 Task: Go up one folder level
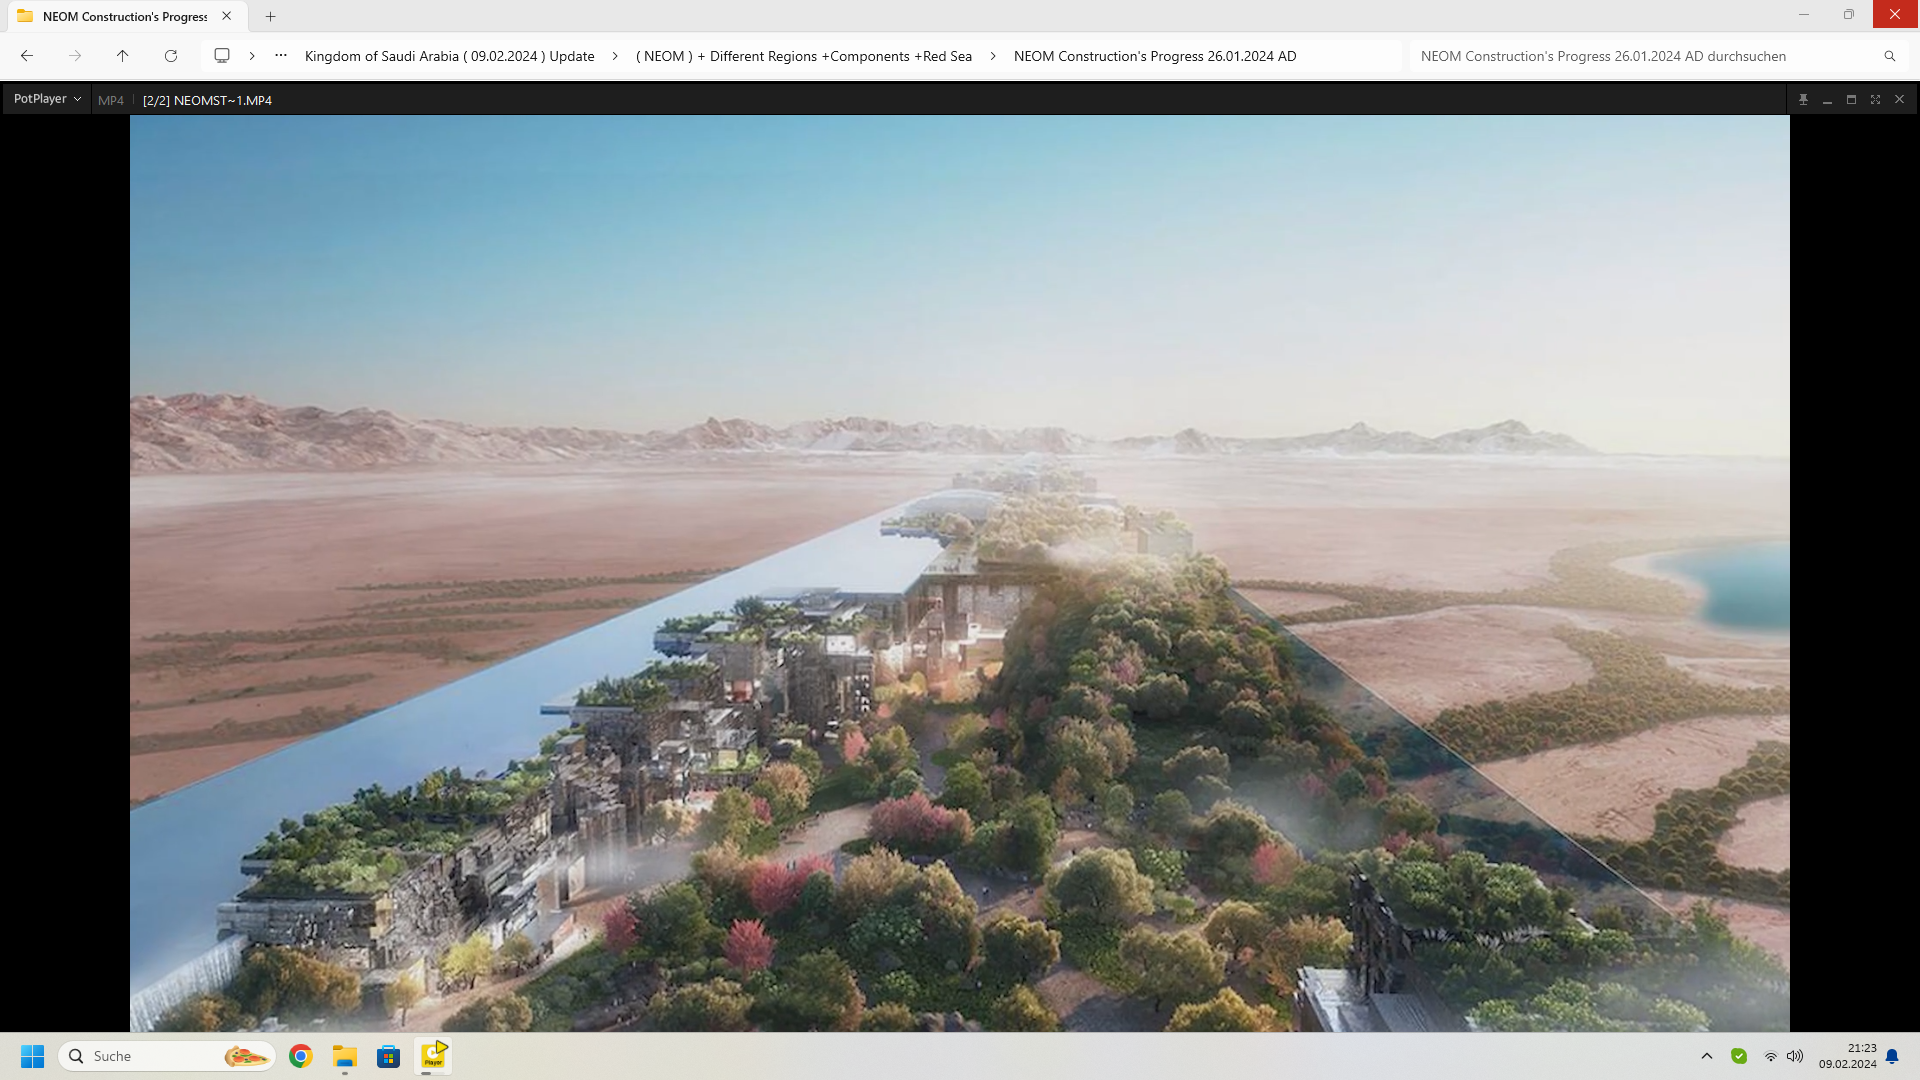pyautogui.click(x=123, y=56)
